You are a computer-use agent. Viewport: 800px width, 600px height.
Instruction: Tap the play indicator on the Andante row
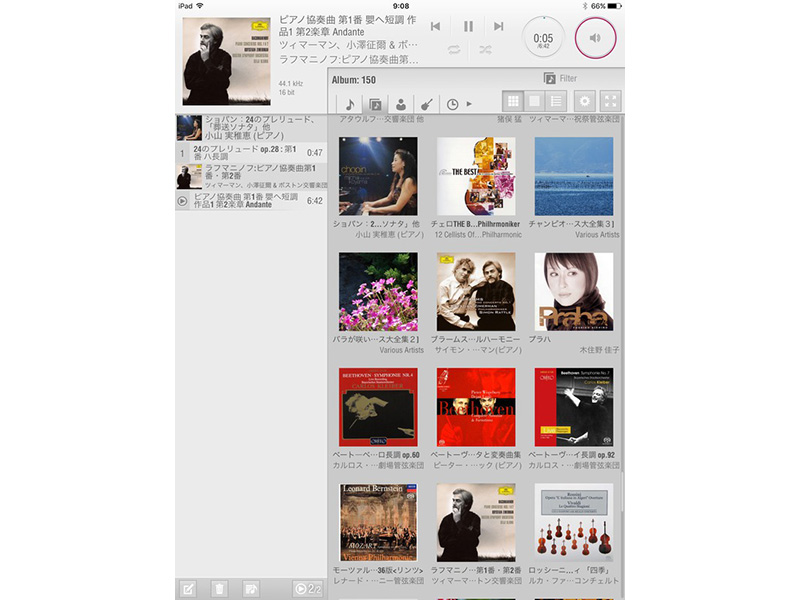pos(182,201)
